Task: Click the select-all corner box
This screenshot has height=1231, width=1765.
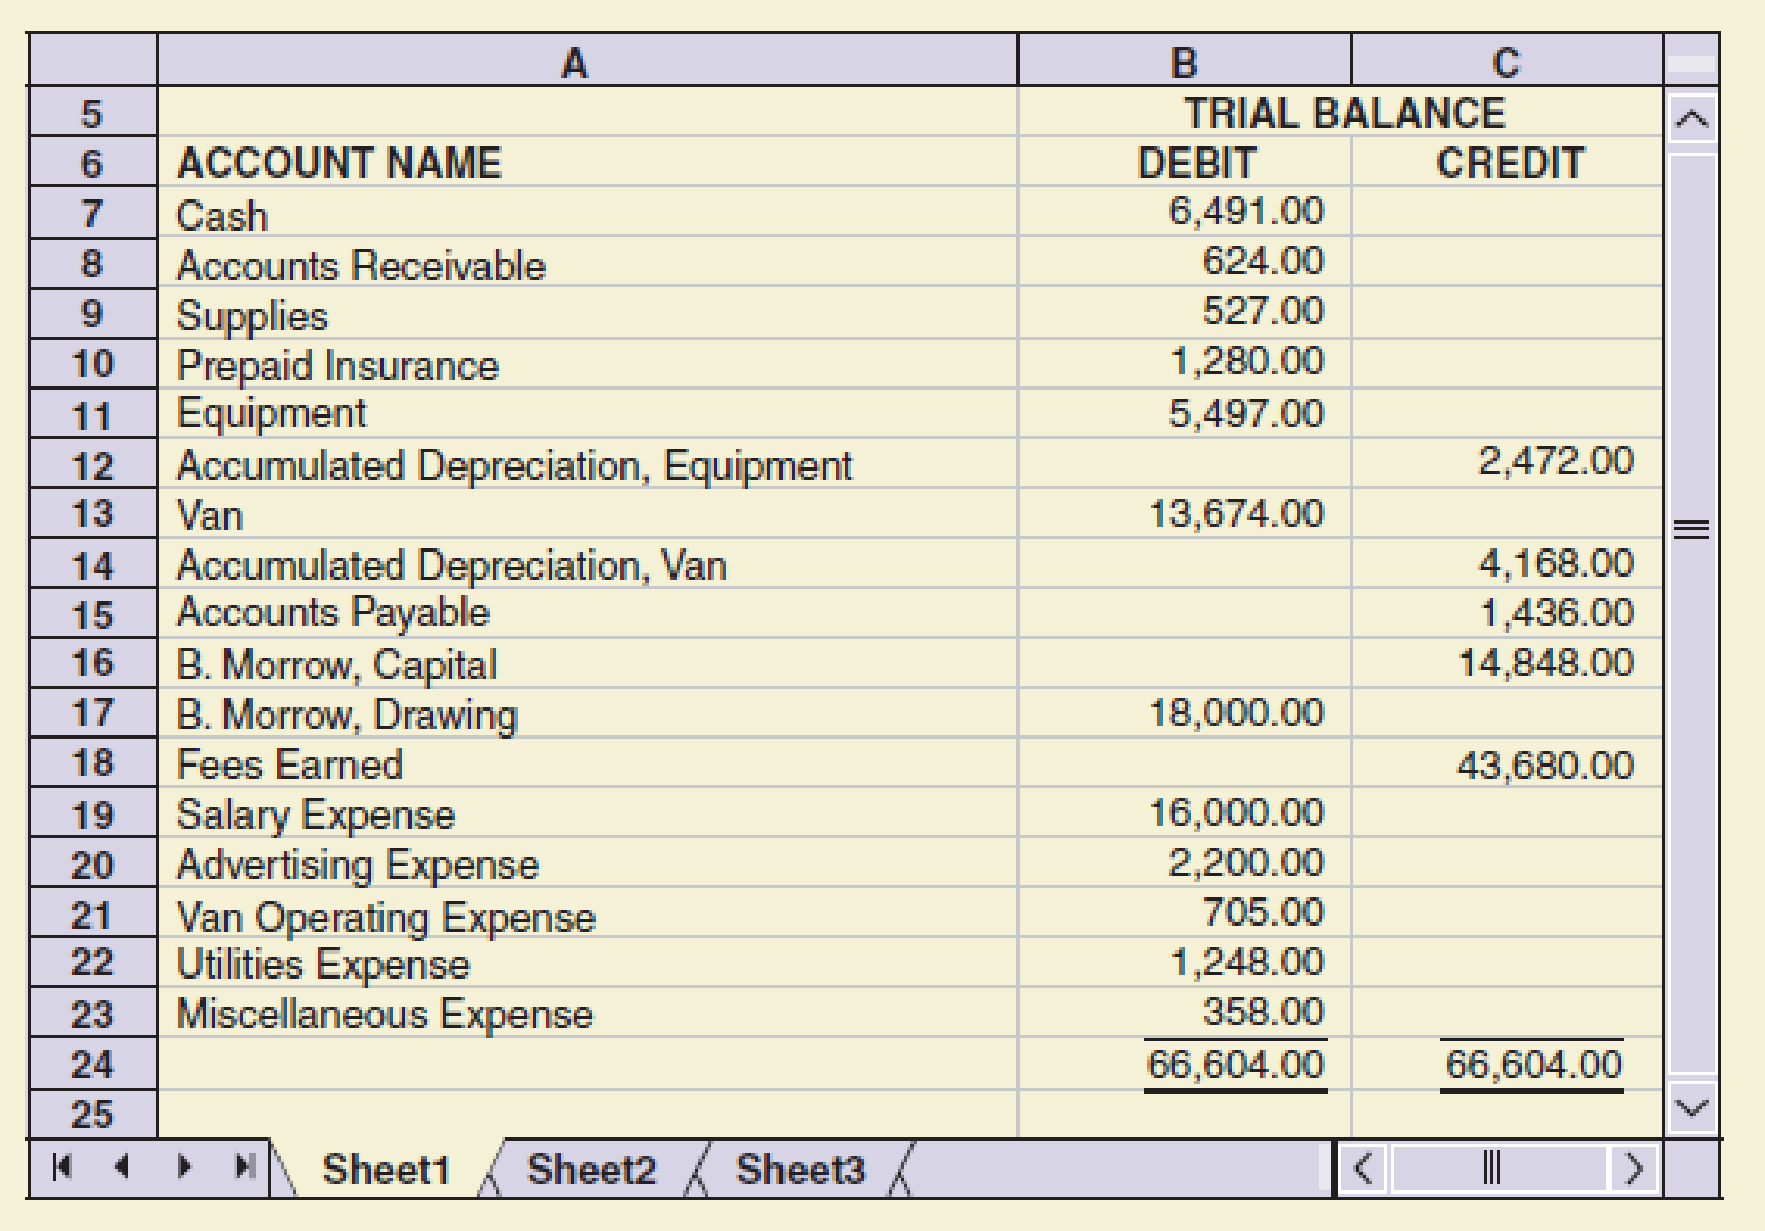Action: click(92, 60)
